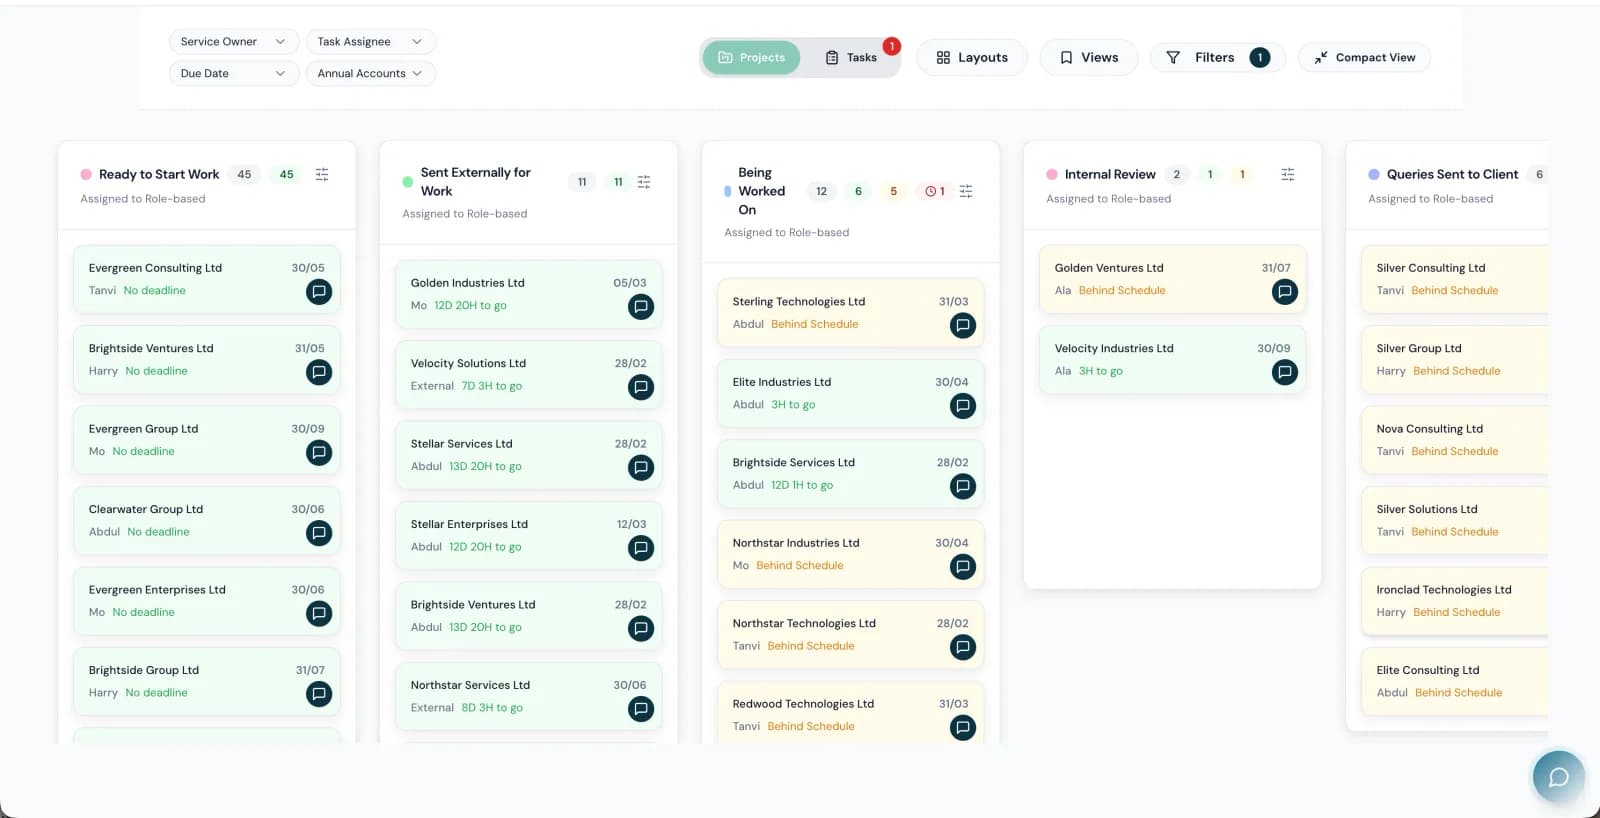Enable Compact View
The image size is (1600, 818).
1364,58
